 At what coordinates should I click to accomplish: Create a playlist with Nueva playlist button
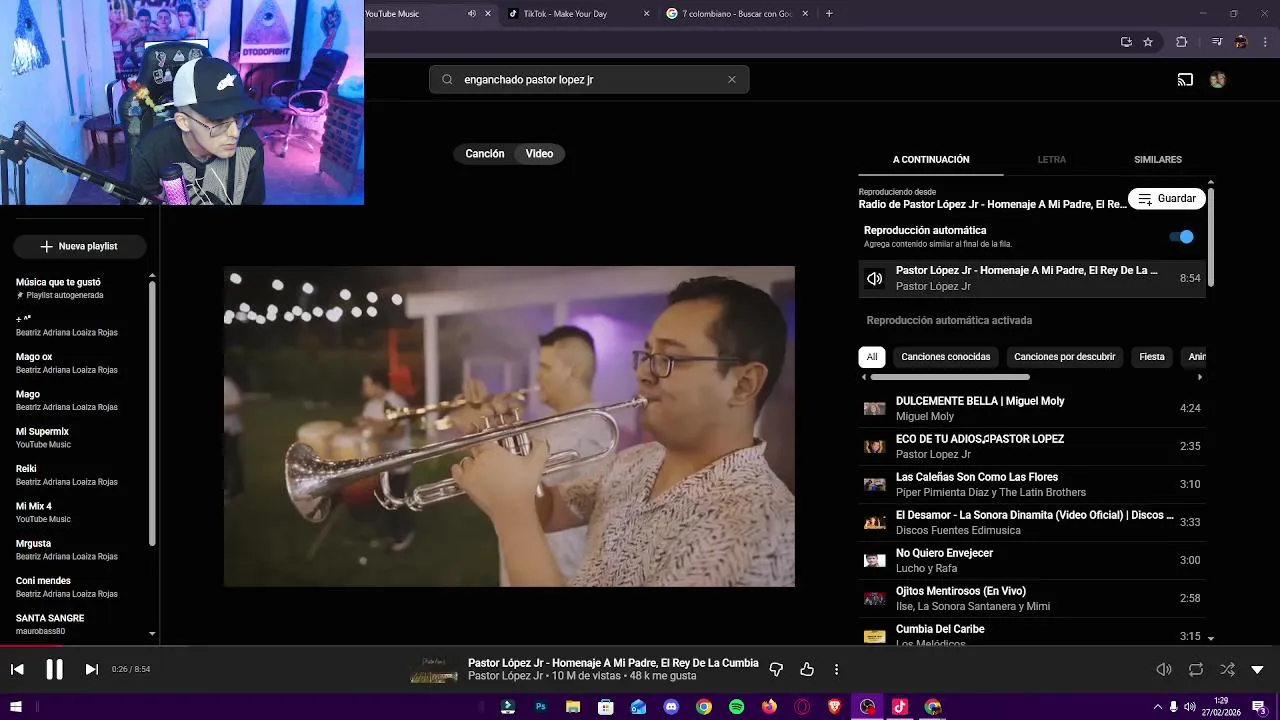coord(80,246)
